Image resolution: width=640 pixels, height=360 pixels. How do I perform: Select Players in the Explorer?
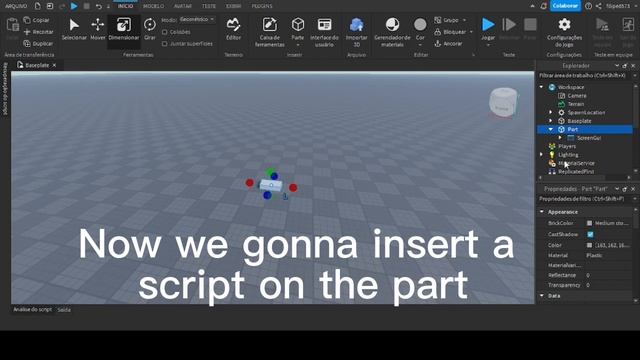567,146
